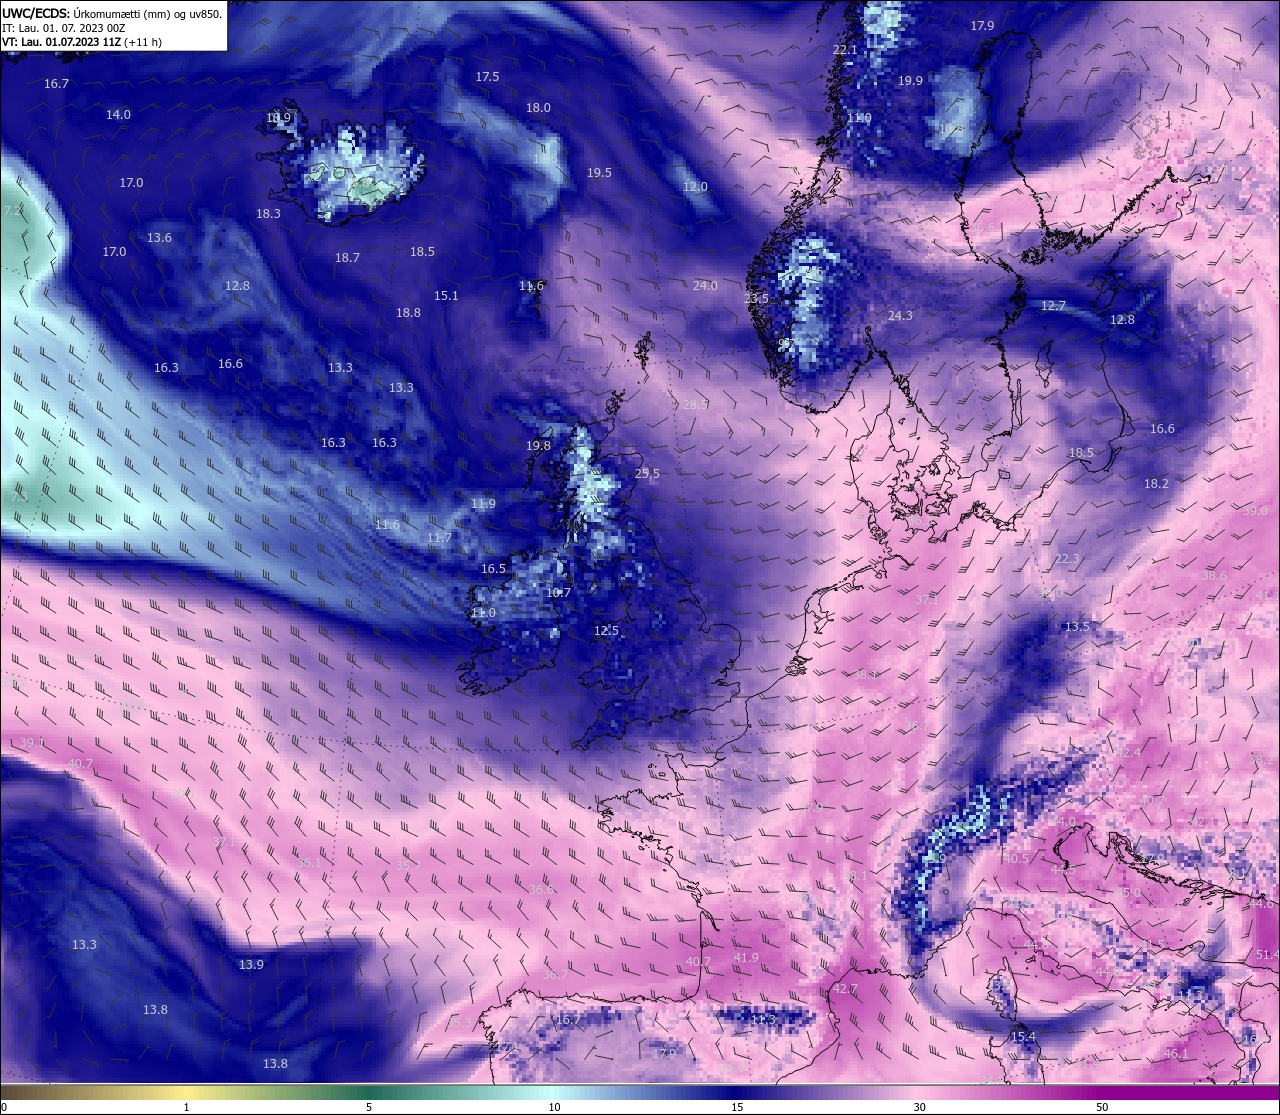Viewport: 1280px width, 1115px height.
Task: Click the 13.9 value in the southwest
Action: [x=251, y=965]
